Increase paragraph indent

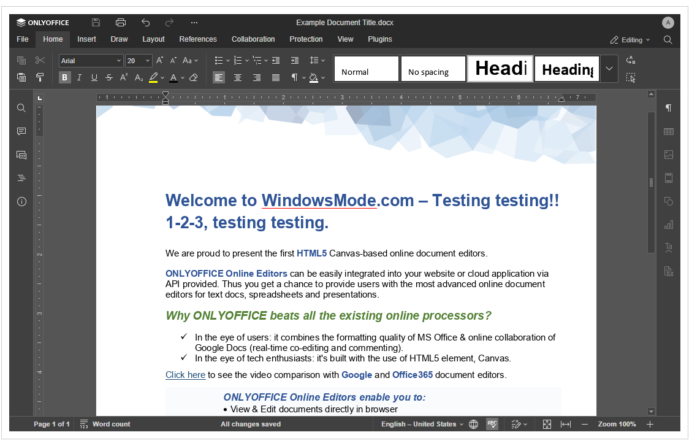coord(295,60)
